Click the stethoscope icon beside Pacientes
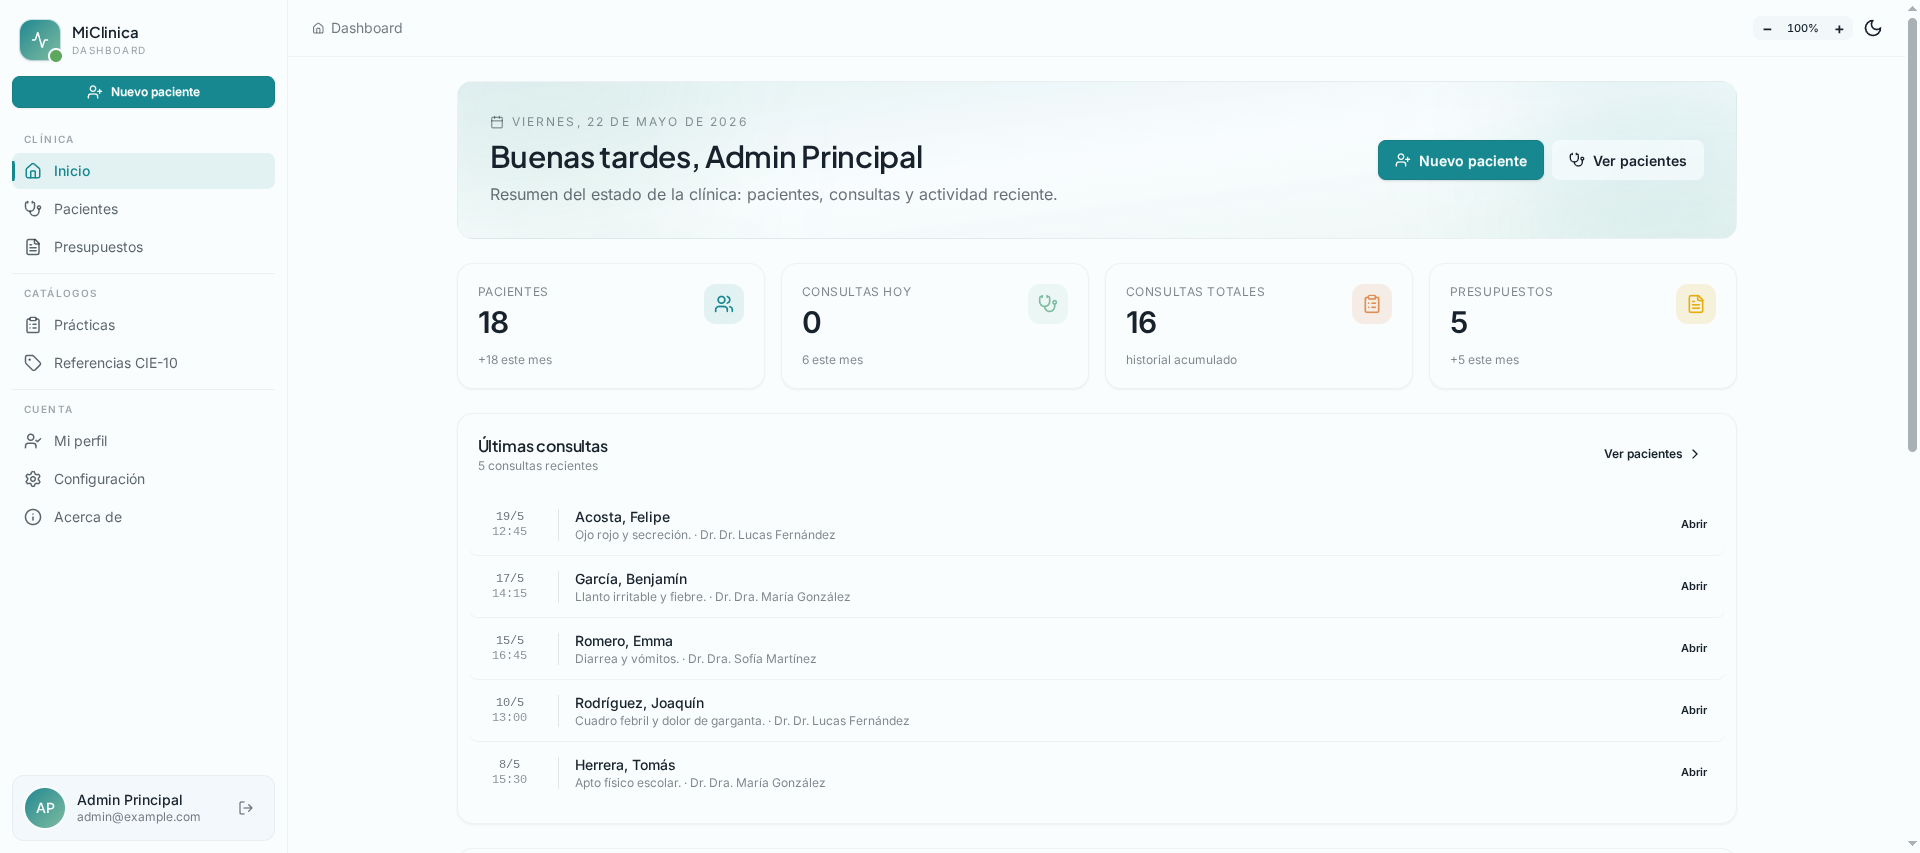The height and width of the screenshot is (853, 1920). 33,209
